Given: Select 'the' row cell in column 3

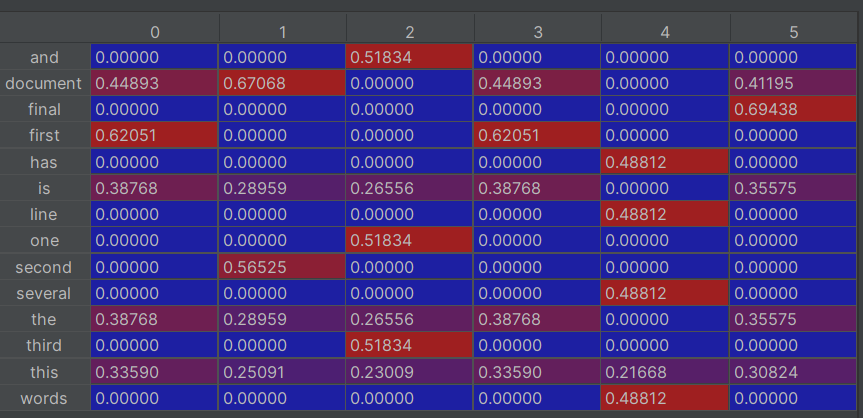Looking at the screenshot, I should click(x=537, y=319).
